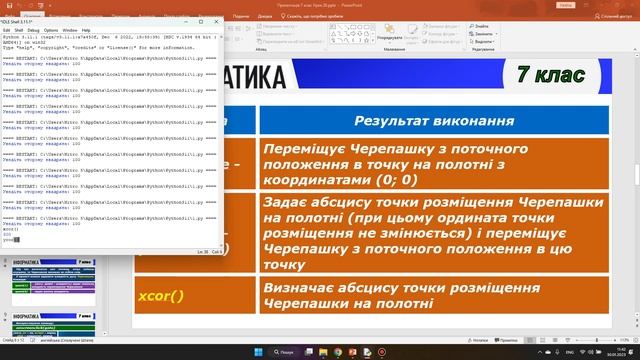Click the '7 клас' label on slide

(551, 74)
